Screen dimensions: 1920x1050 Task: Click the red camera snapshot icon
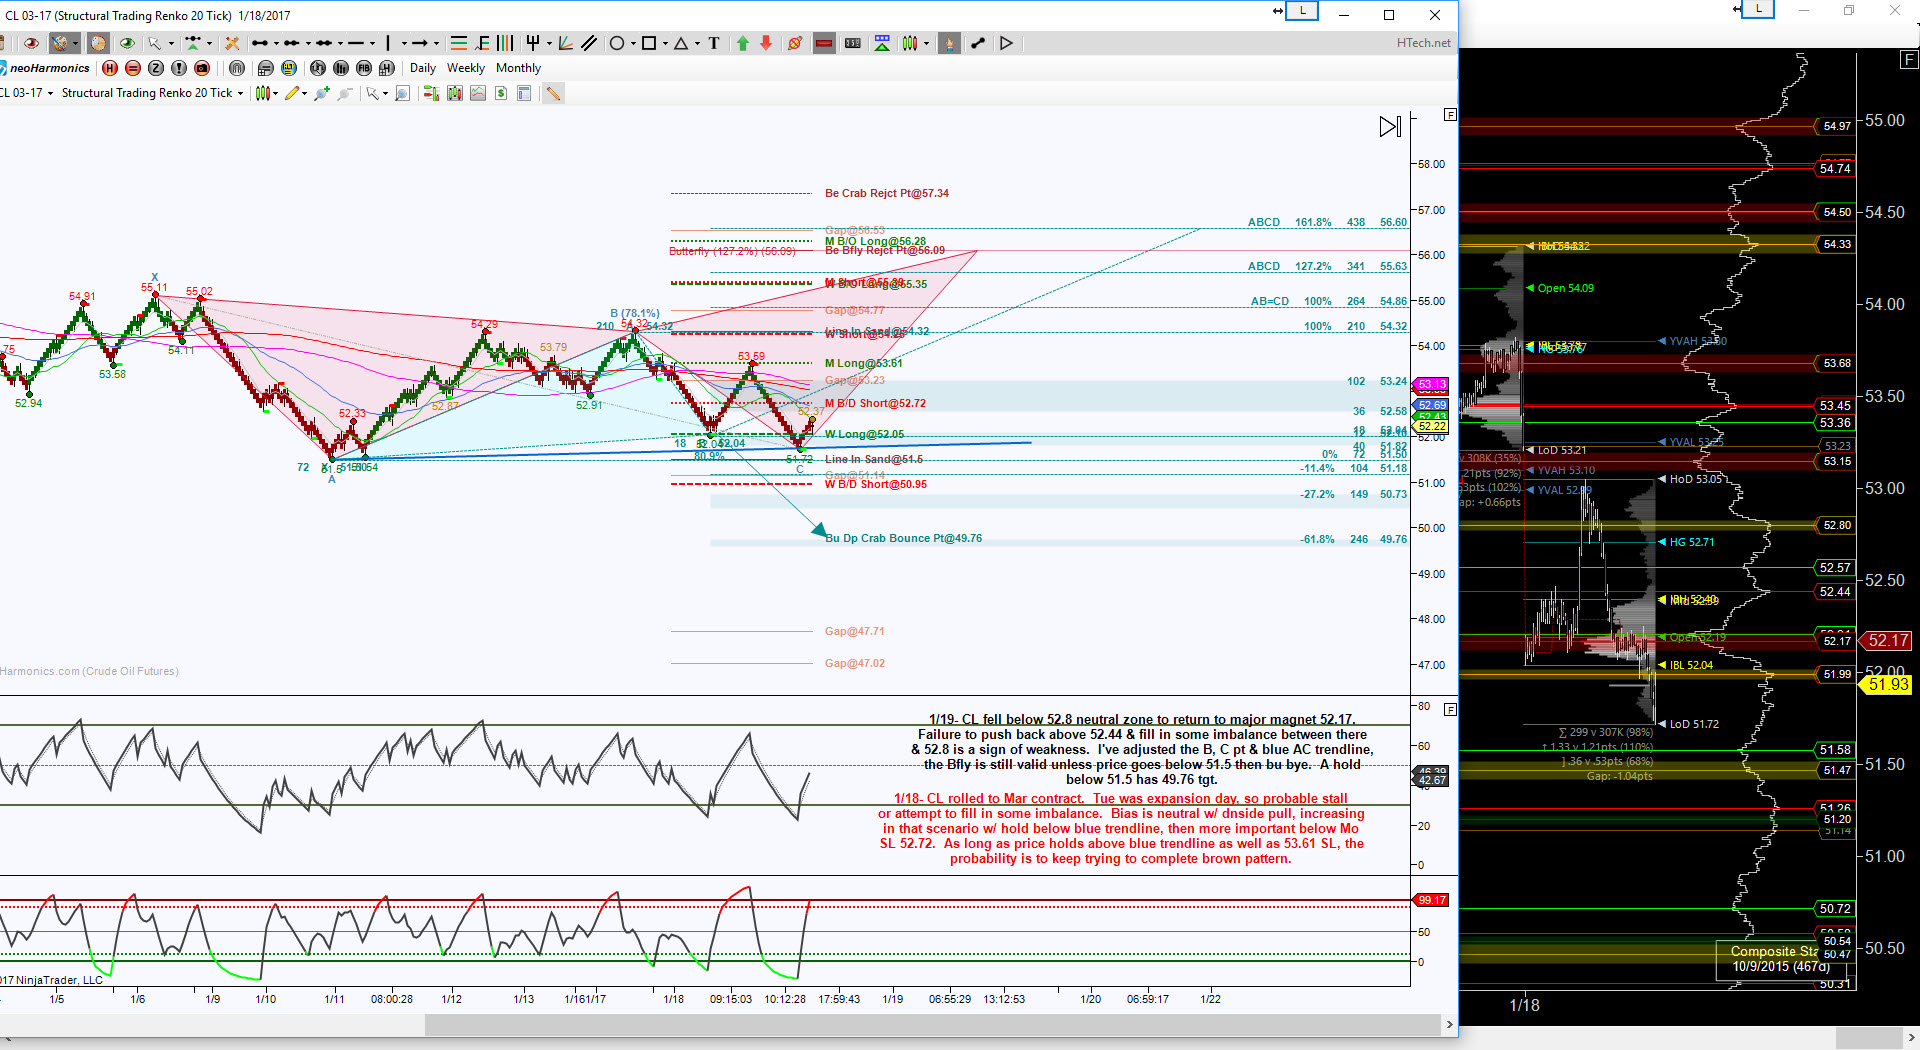pyautogui.click(x=202, y=68)
